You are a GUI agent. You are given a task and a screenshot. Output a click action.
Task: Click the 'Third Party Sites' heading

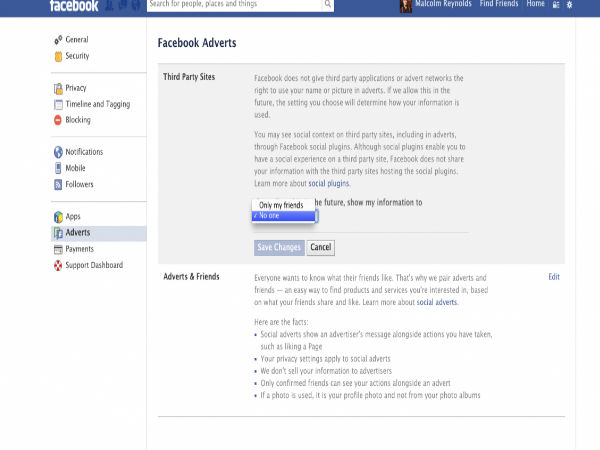click(189, 77)
